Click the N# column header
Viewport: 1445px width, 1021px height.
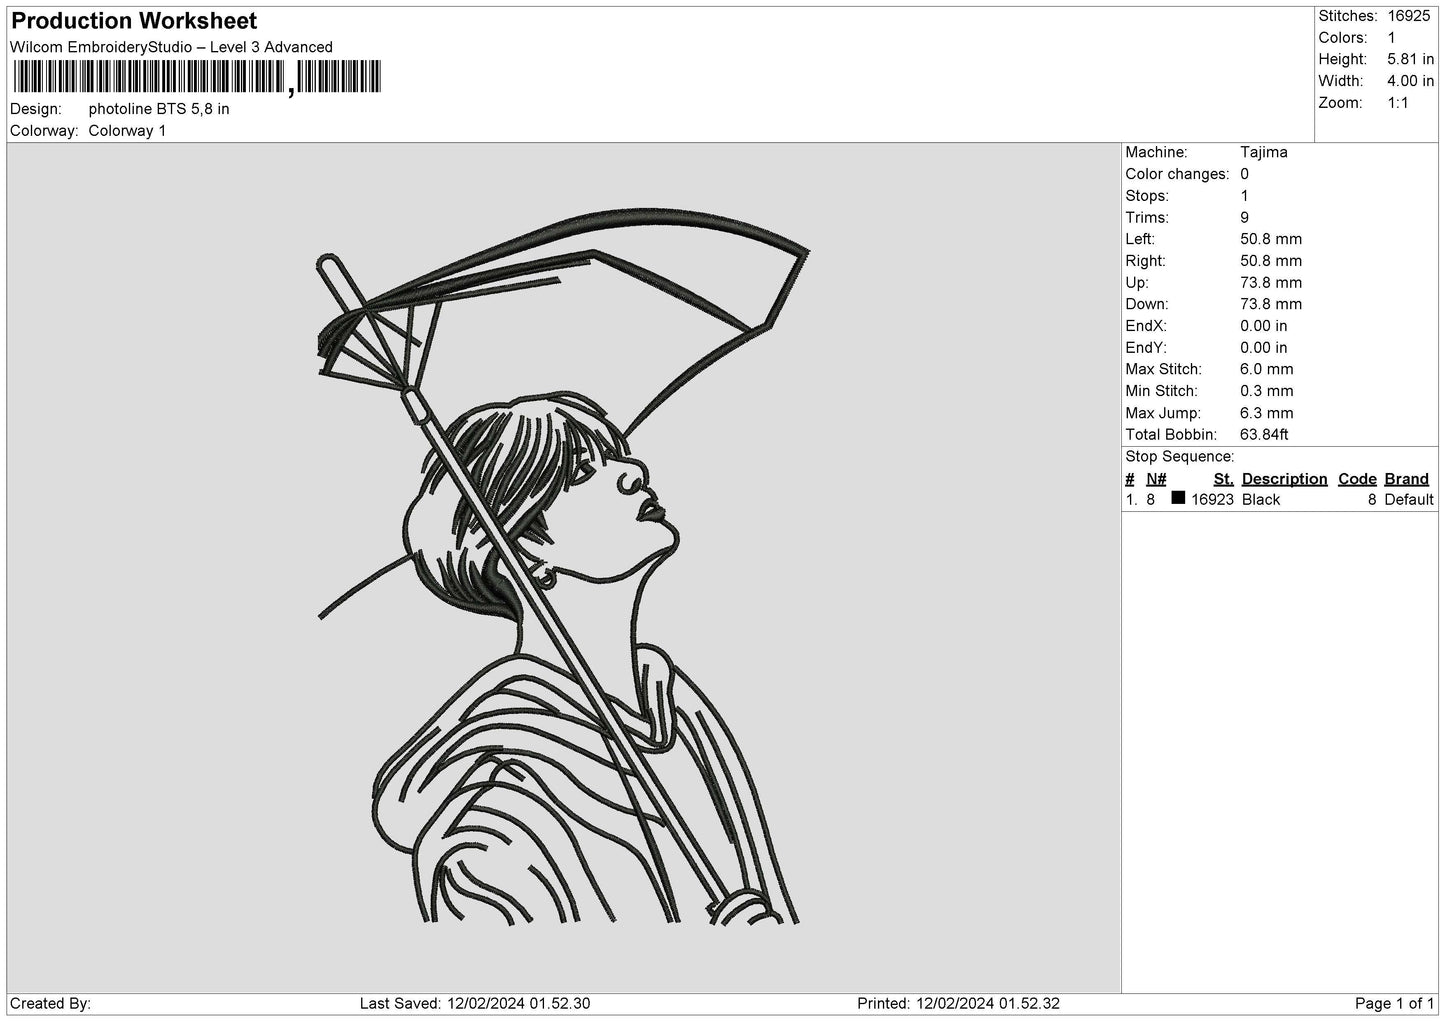pyautogui.click(x=1156, y=479)
